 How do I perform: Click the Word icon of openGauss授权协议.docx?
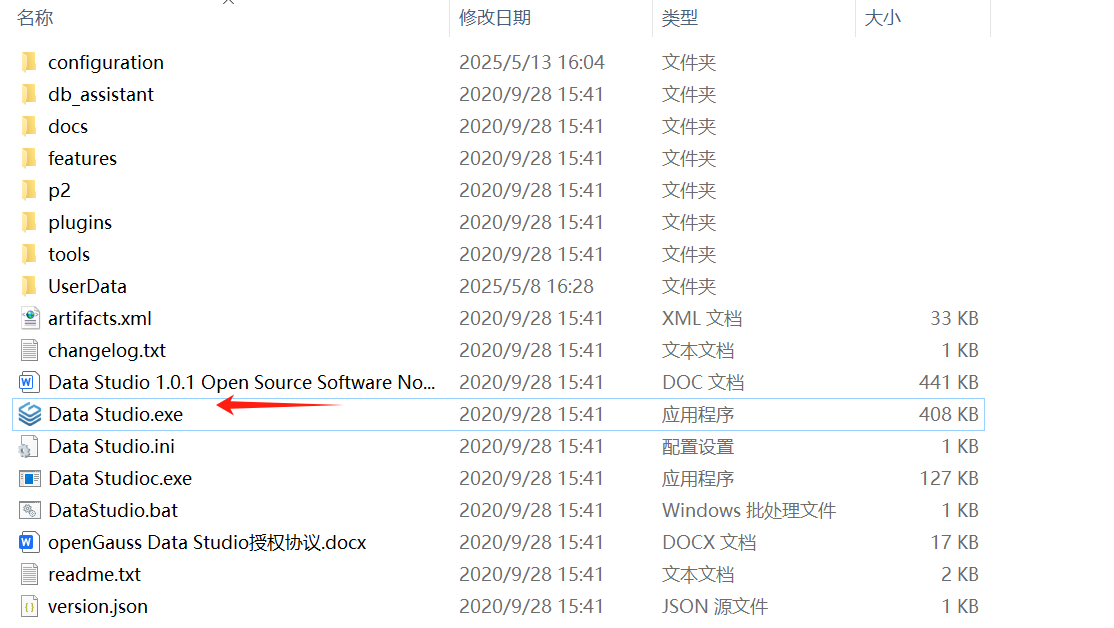coord(30,542)
